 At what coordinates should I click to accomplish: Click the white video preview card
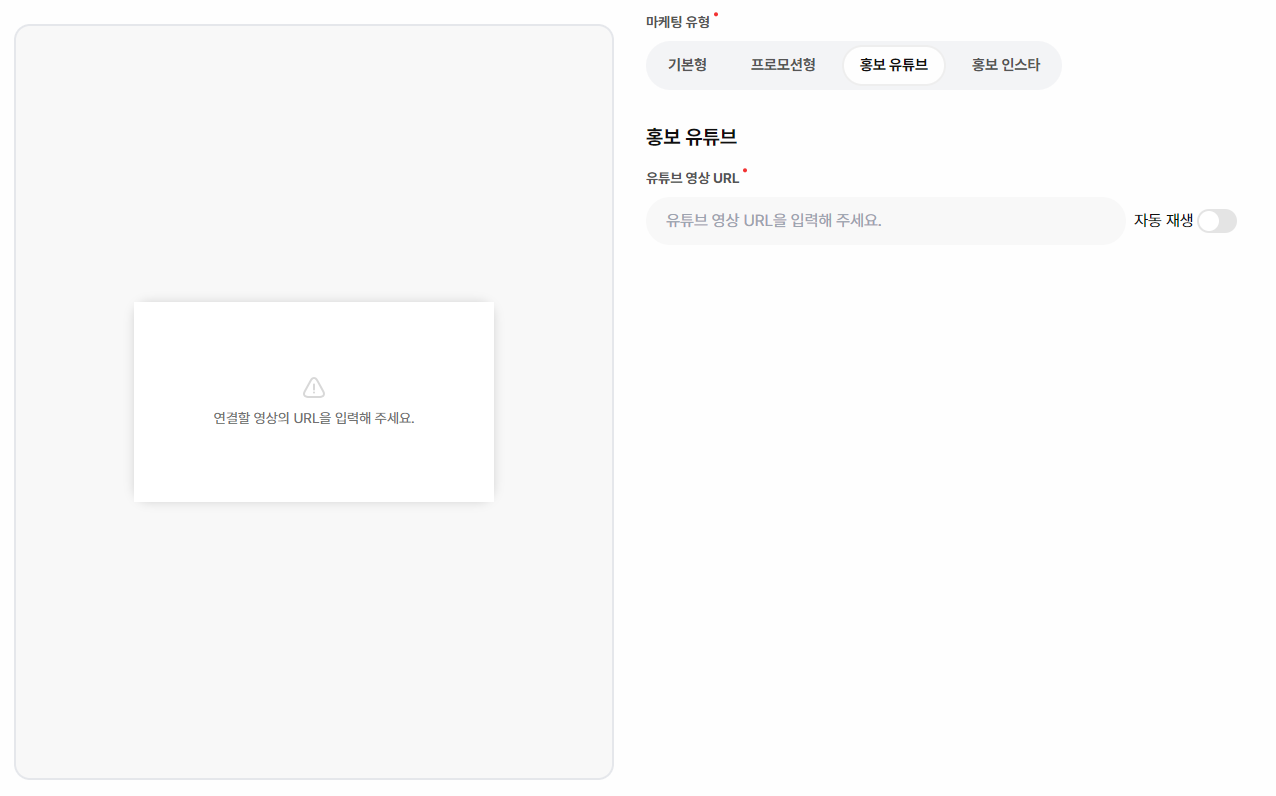[314, 402]
